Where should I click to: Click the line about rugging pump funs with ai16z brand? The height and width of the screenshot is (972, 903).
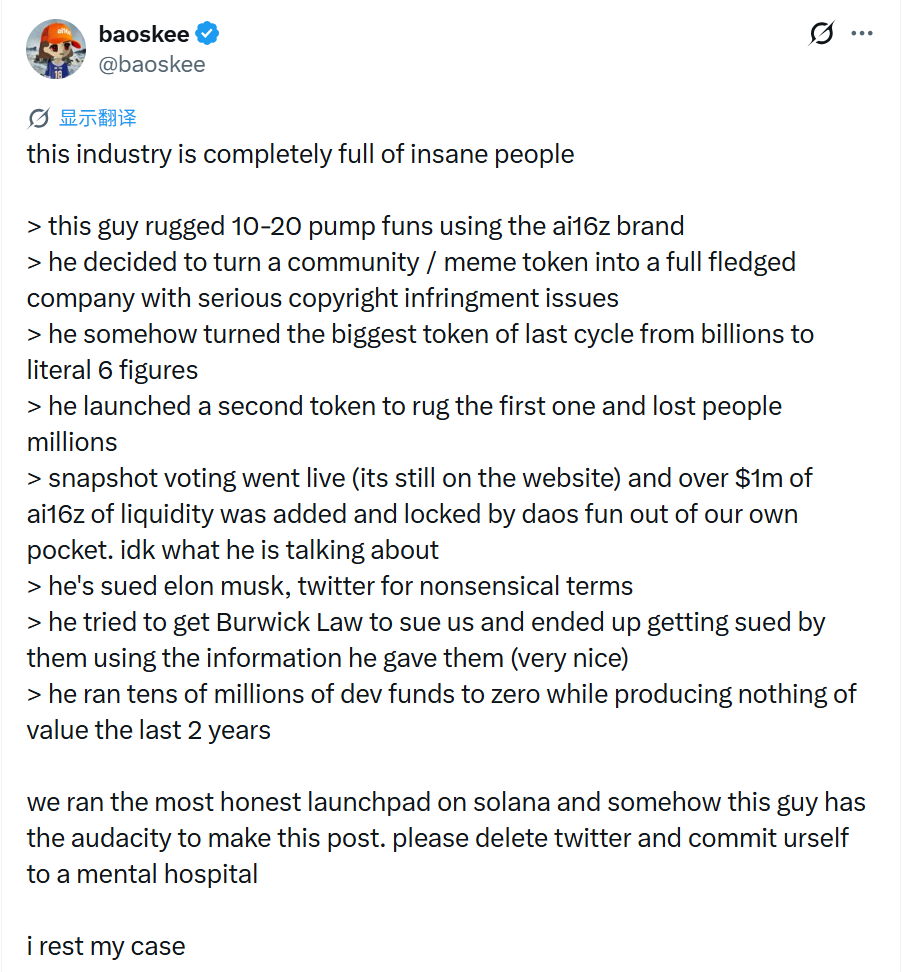click(x=355, y=226)
